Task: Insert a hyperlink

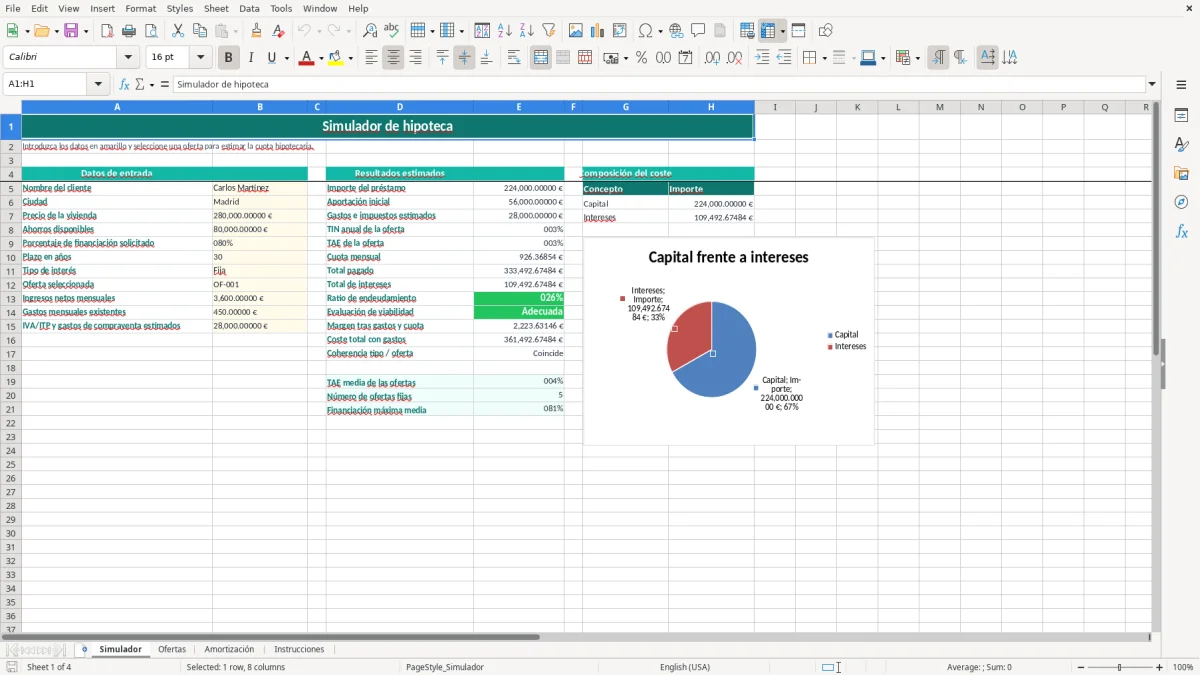Action: (x=676, y=31)
